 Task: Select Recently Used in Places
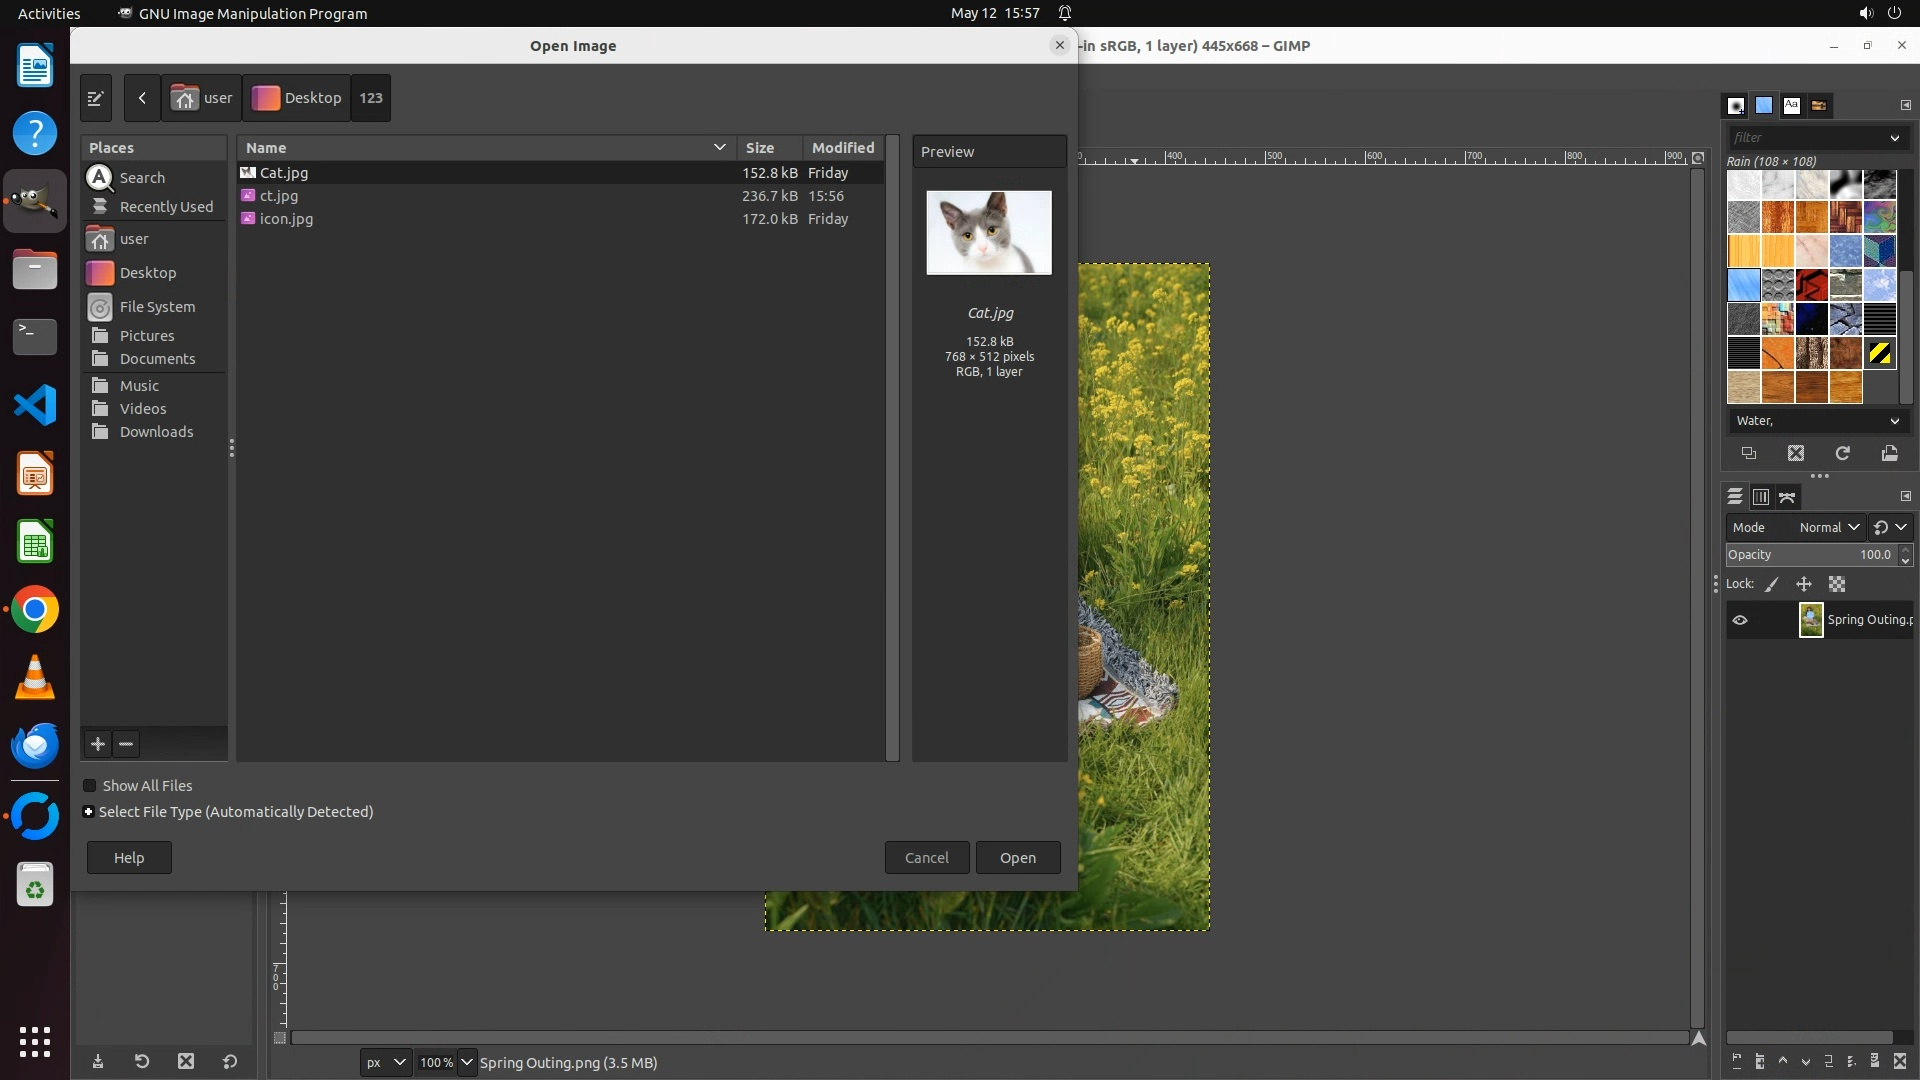(166, 207)
